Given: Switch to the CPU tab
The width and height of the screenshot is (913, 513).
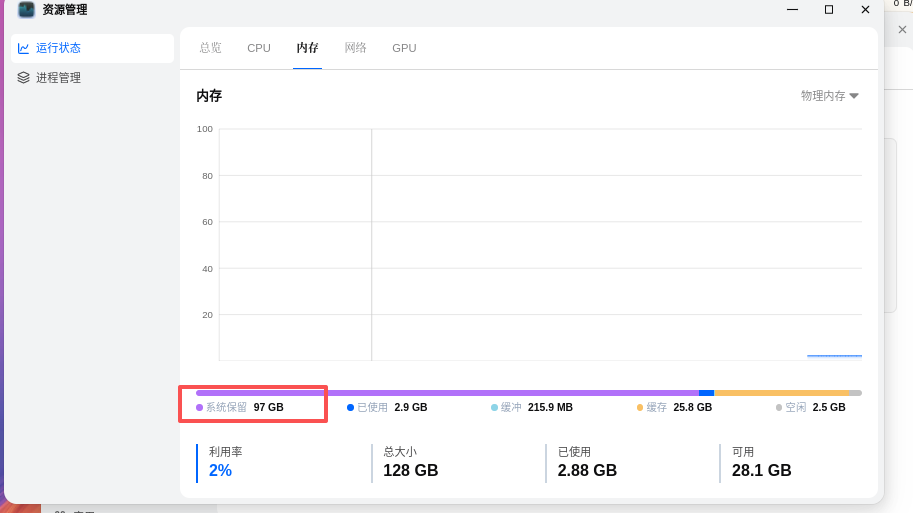Looking at the screenshot, I should click(259, 48).
